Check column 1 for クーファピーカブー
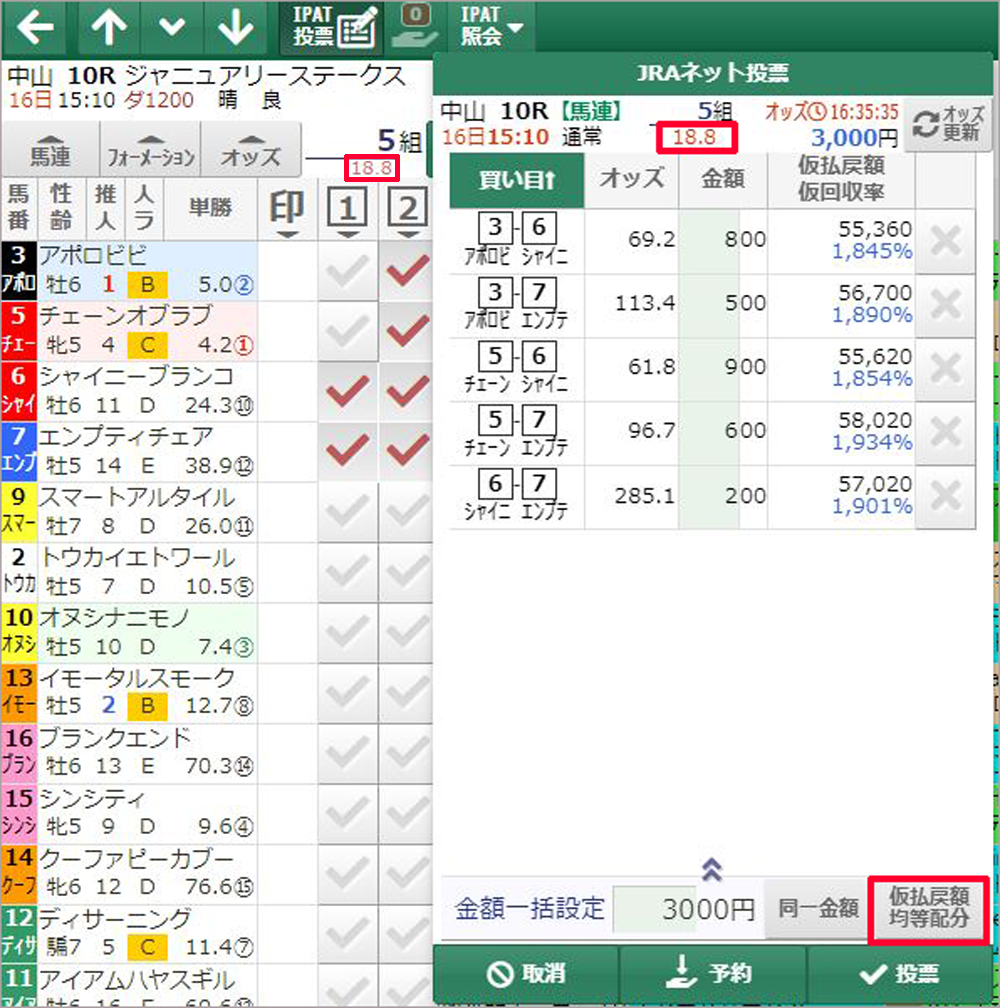Image resolution: width=1000 pixels, height=1008 pixels. click(x=348, y=874)
